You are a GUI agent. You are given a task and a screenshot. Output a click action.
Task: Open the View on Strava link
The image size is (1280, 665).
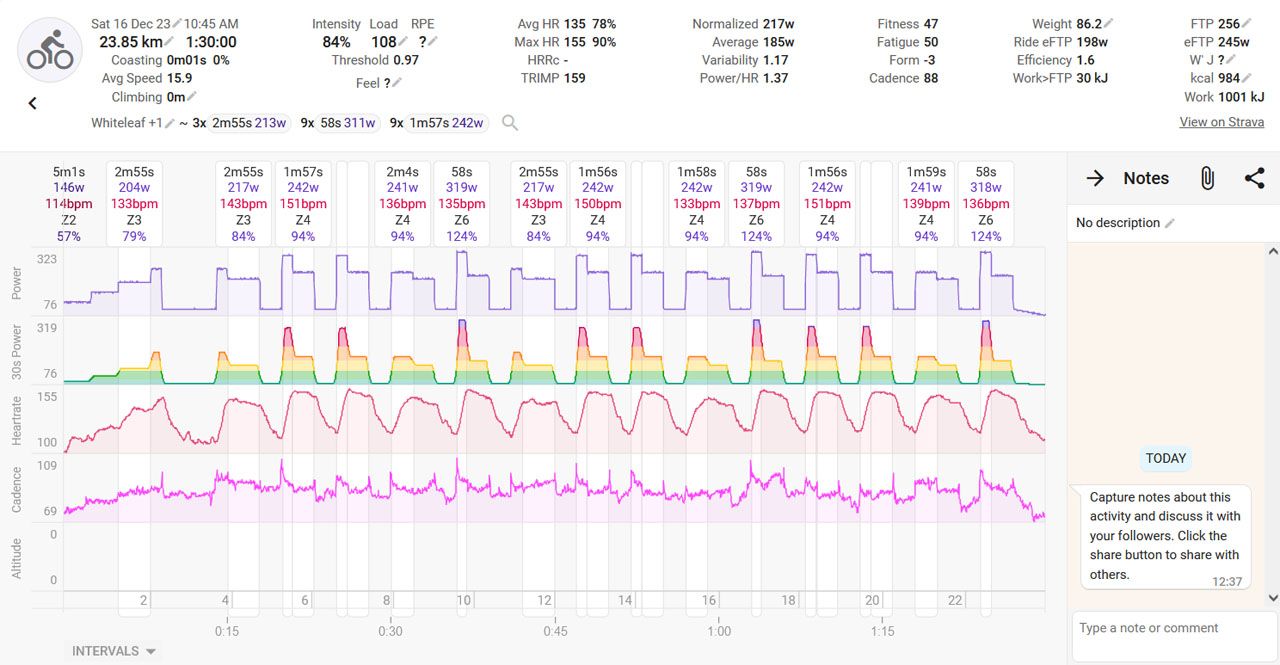1221,122
